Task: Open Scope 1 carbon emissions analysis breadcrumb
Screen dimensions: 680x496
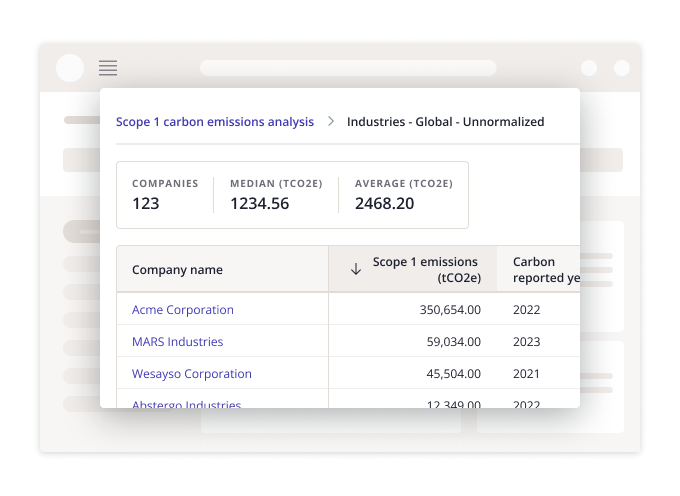Action: [215, 122]
